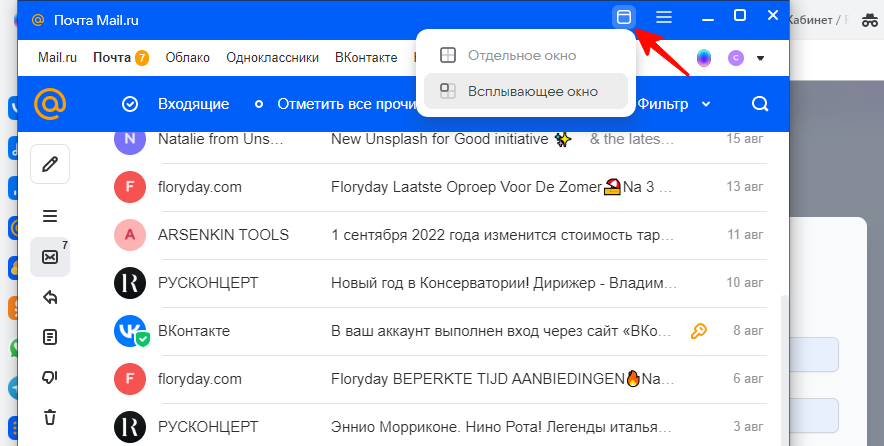Open the inbox envelope icon with badge 7
884x446 pixels.
[50, 257]
